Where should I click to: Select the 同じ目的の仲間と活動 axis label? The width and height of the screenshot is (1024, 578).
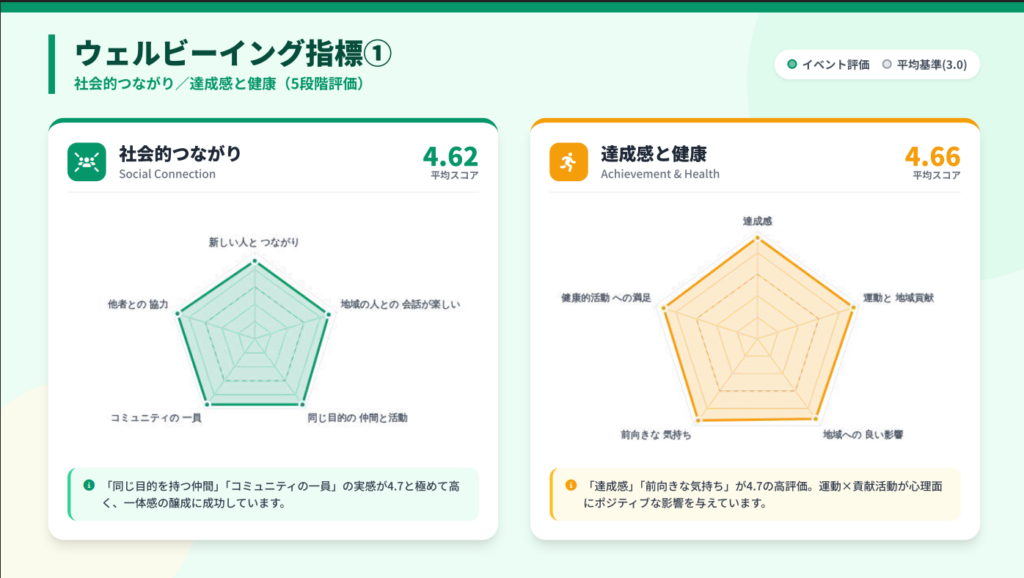[x=357, y=417]
